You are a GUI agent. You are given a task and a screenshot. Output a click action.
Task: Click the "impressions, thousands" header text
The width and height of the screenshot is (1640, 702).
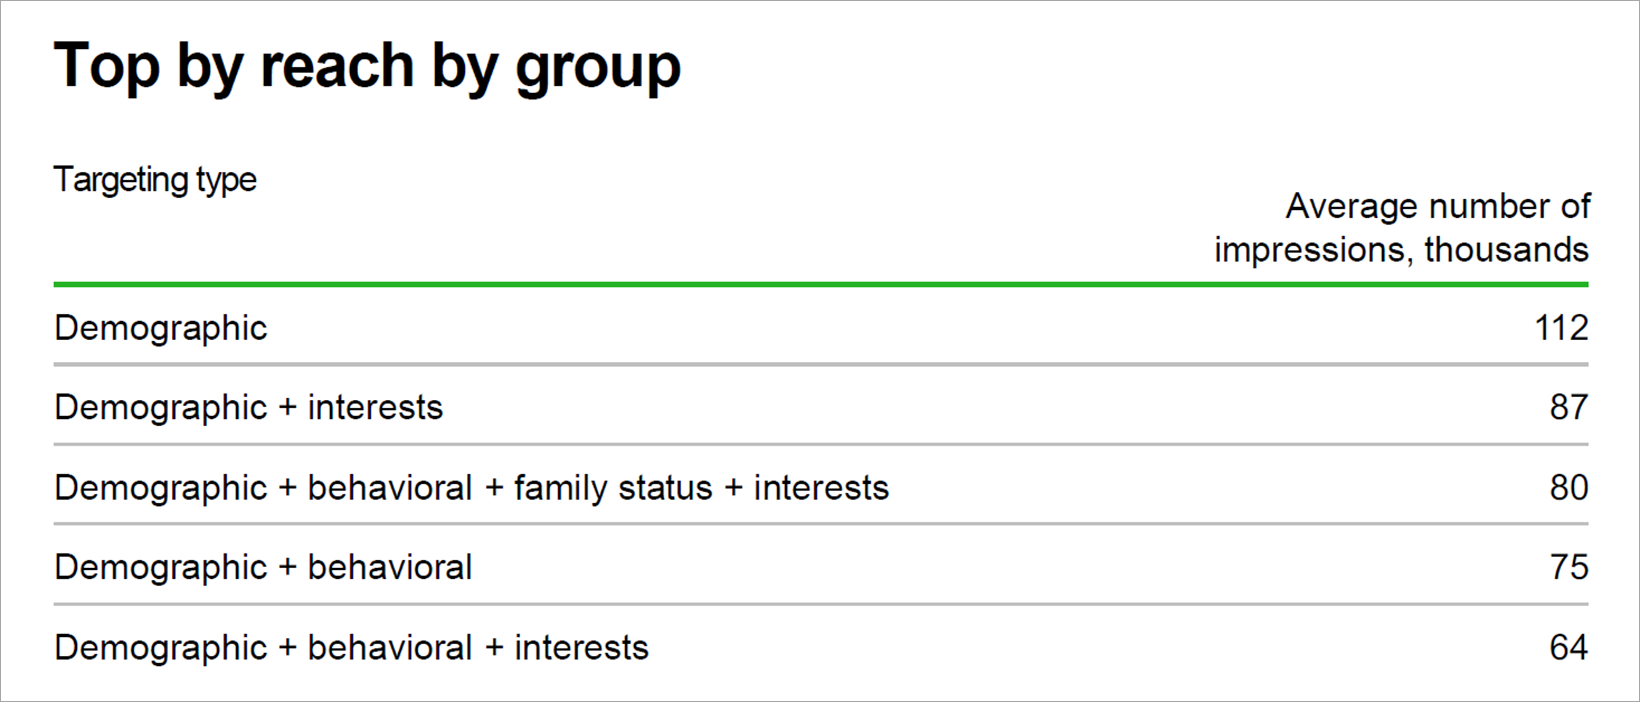pos(1401,249)
